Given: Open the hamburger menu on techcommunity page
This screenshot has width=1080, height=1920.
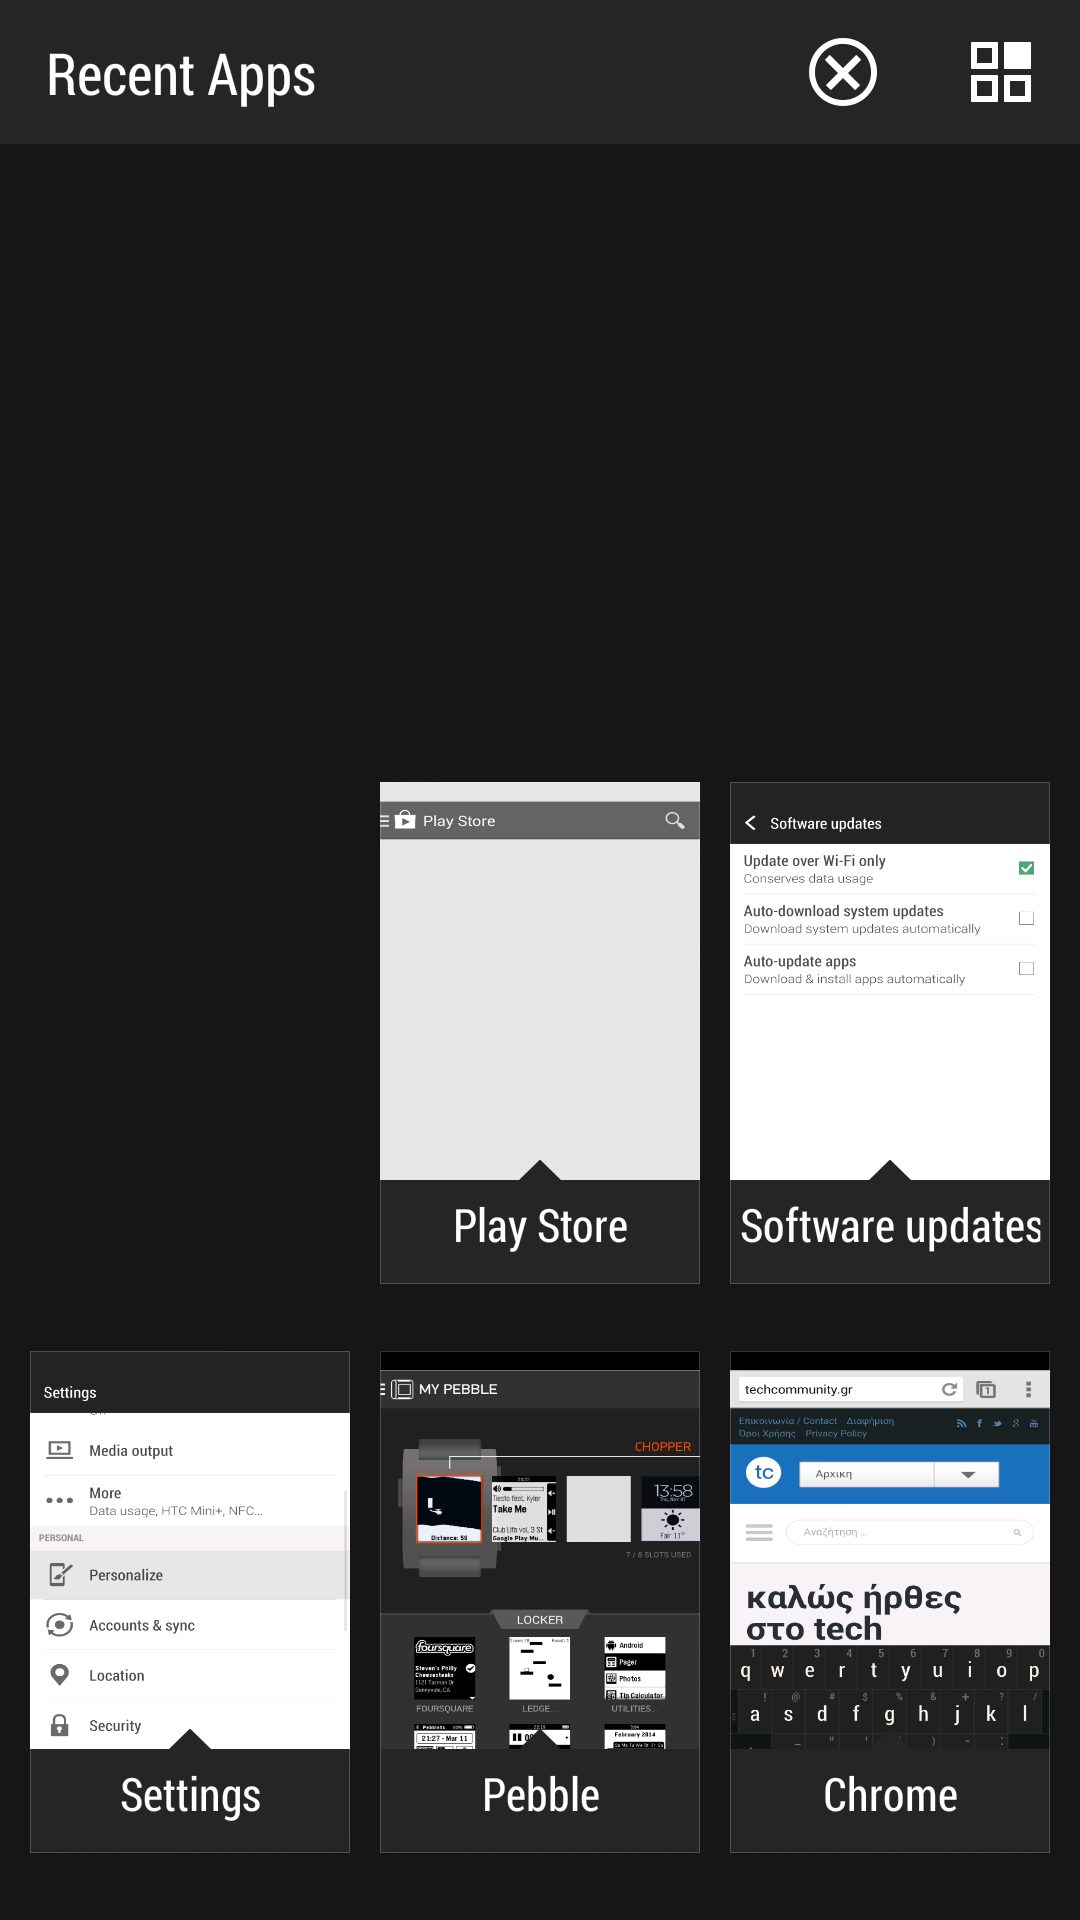Looking at the screenshot, I should (x=760, y=1532).
